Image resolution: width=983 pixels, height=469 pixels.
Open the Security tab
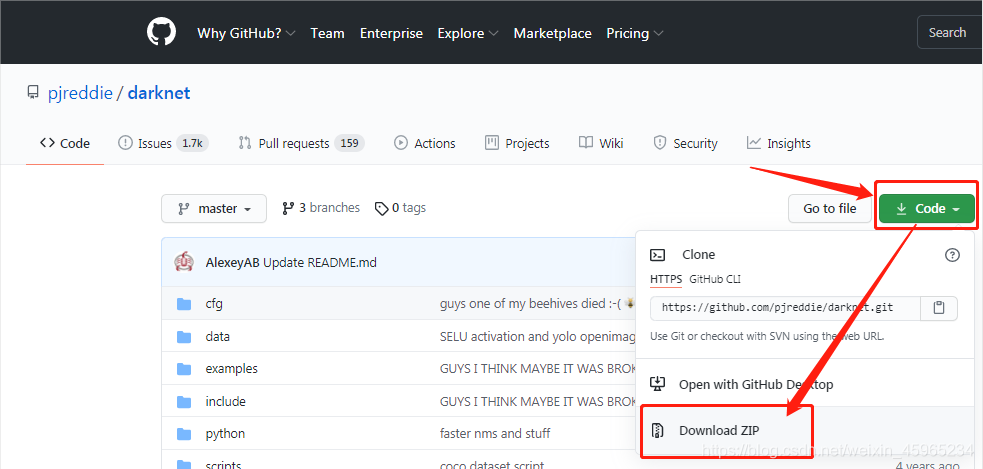pos(685,143)
